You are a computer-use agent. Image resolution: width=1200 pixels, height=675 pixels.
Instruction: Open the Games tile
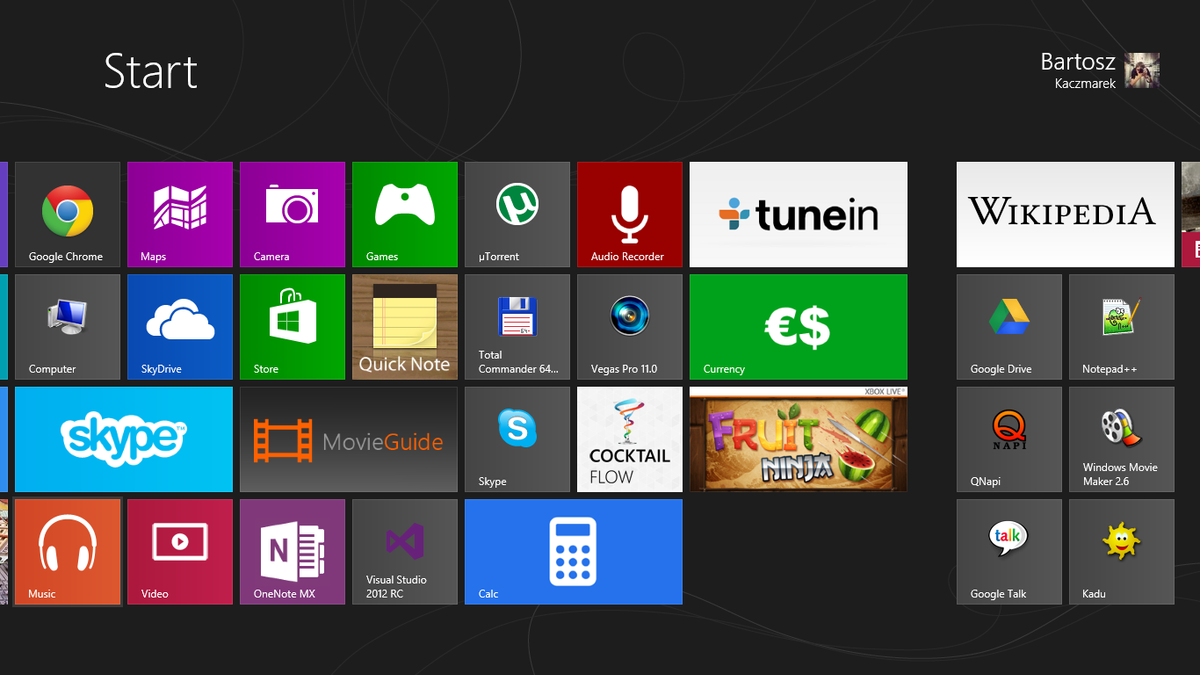(404, 215)
